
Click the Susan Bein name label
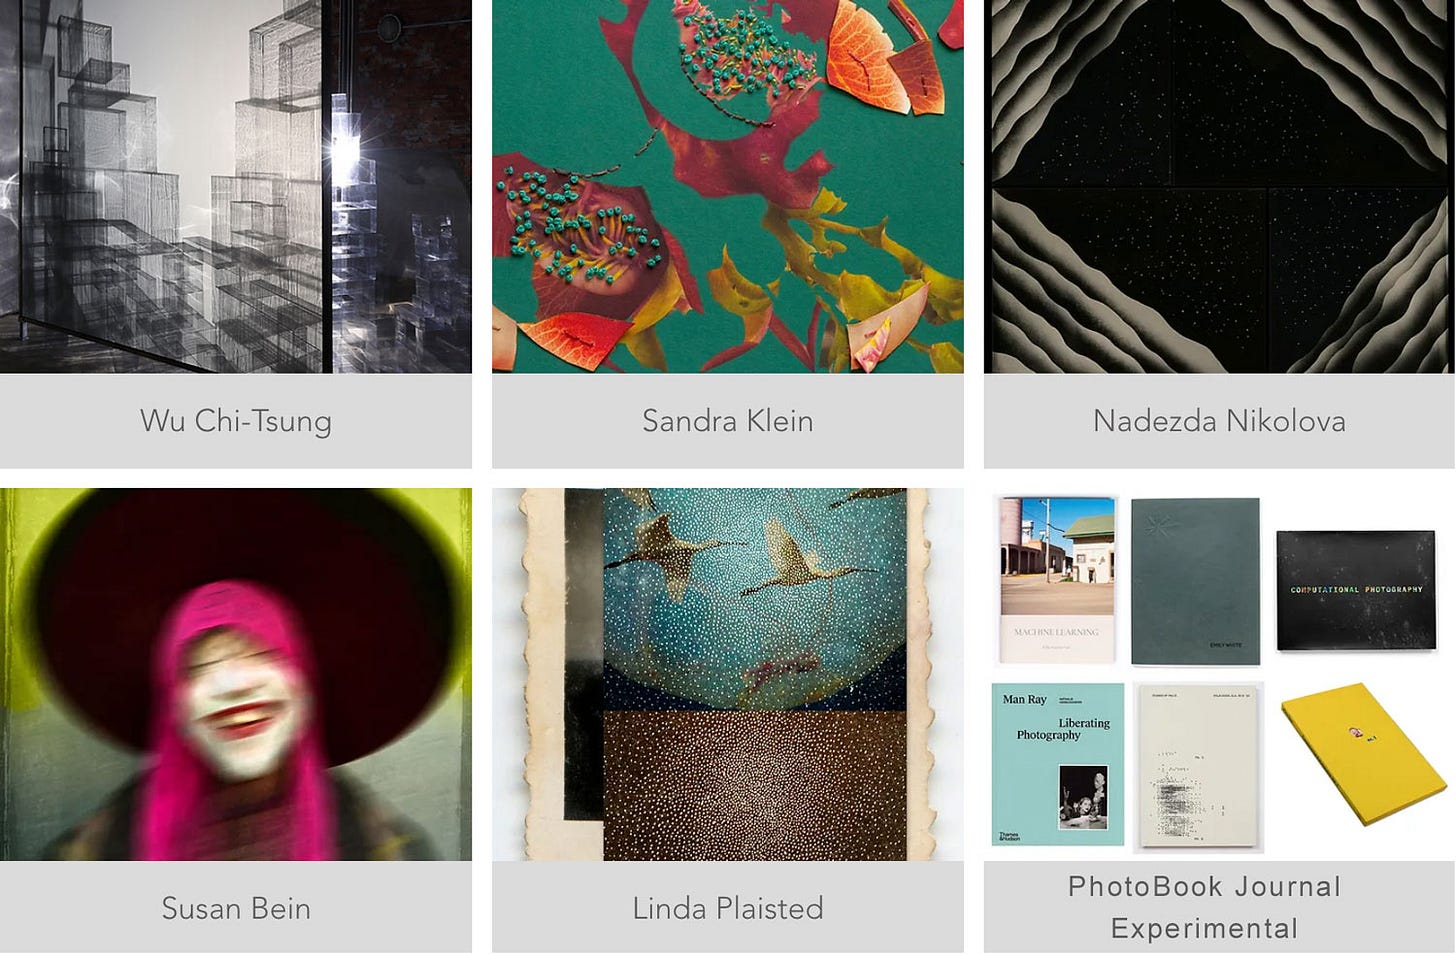236,908
